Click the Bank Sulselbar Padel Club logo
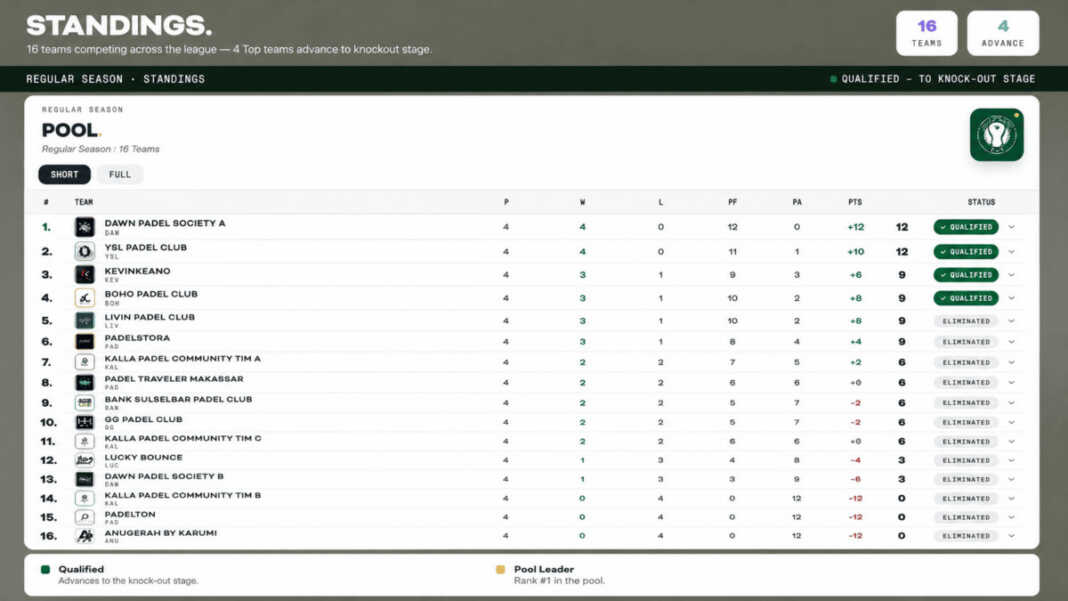This screenshot has height=601, width=1068. (84, 403)
